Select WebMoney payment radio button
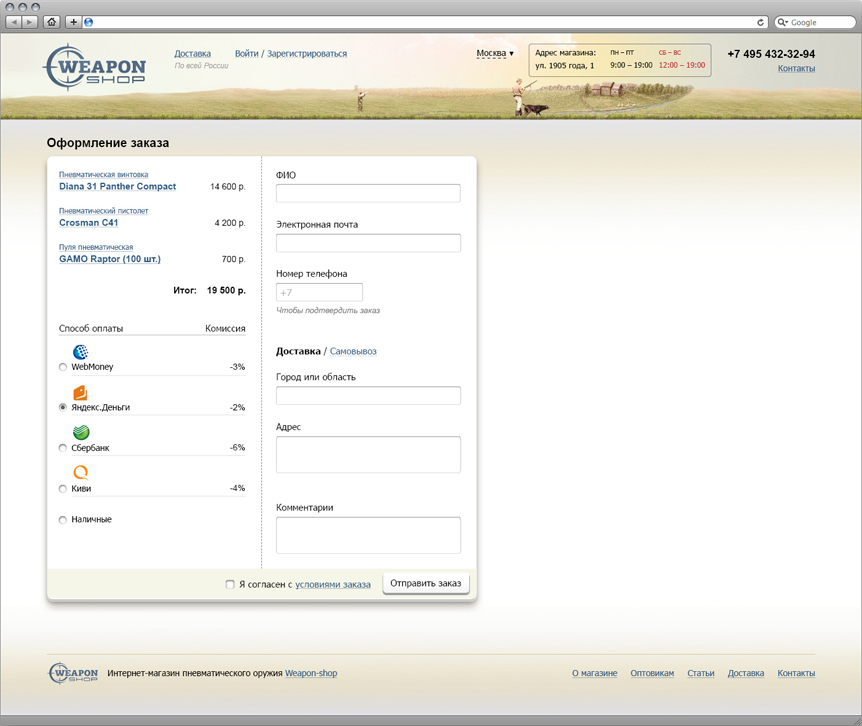Screen dimensions: 862x726 (x=63, y=367)
